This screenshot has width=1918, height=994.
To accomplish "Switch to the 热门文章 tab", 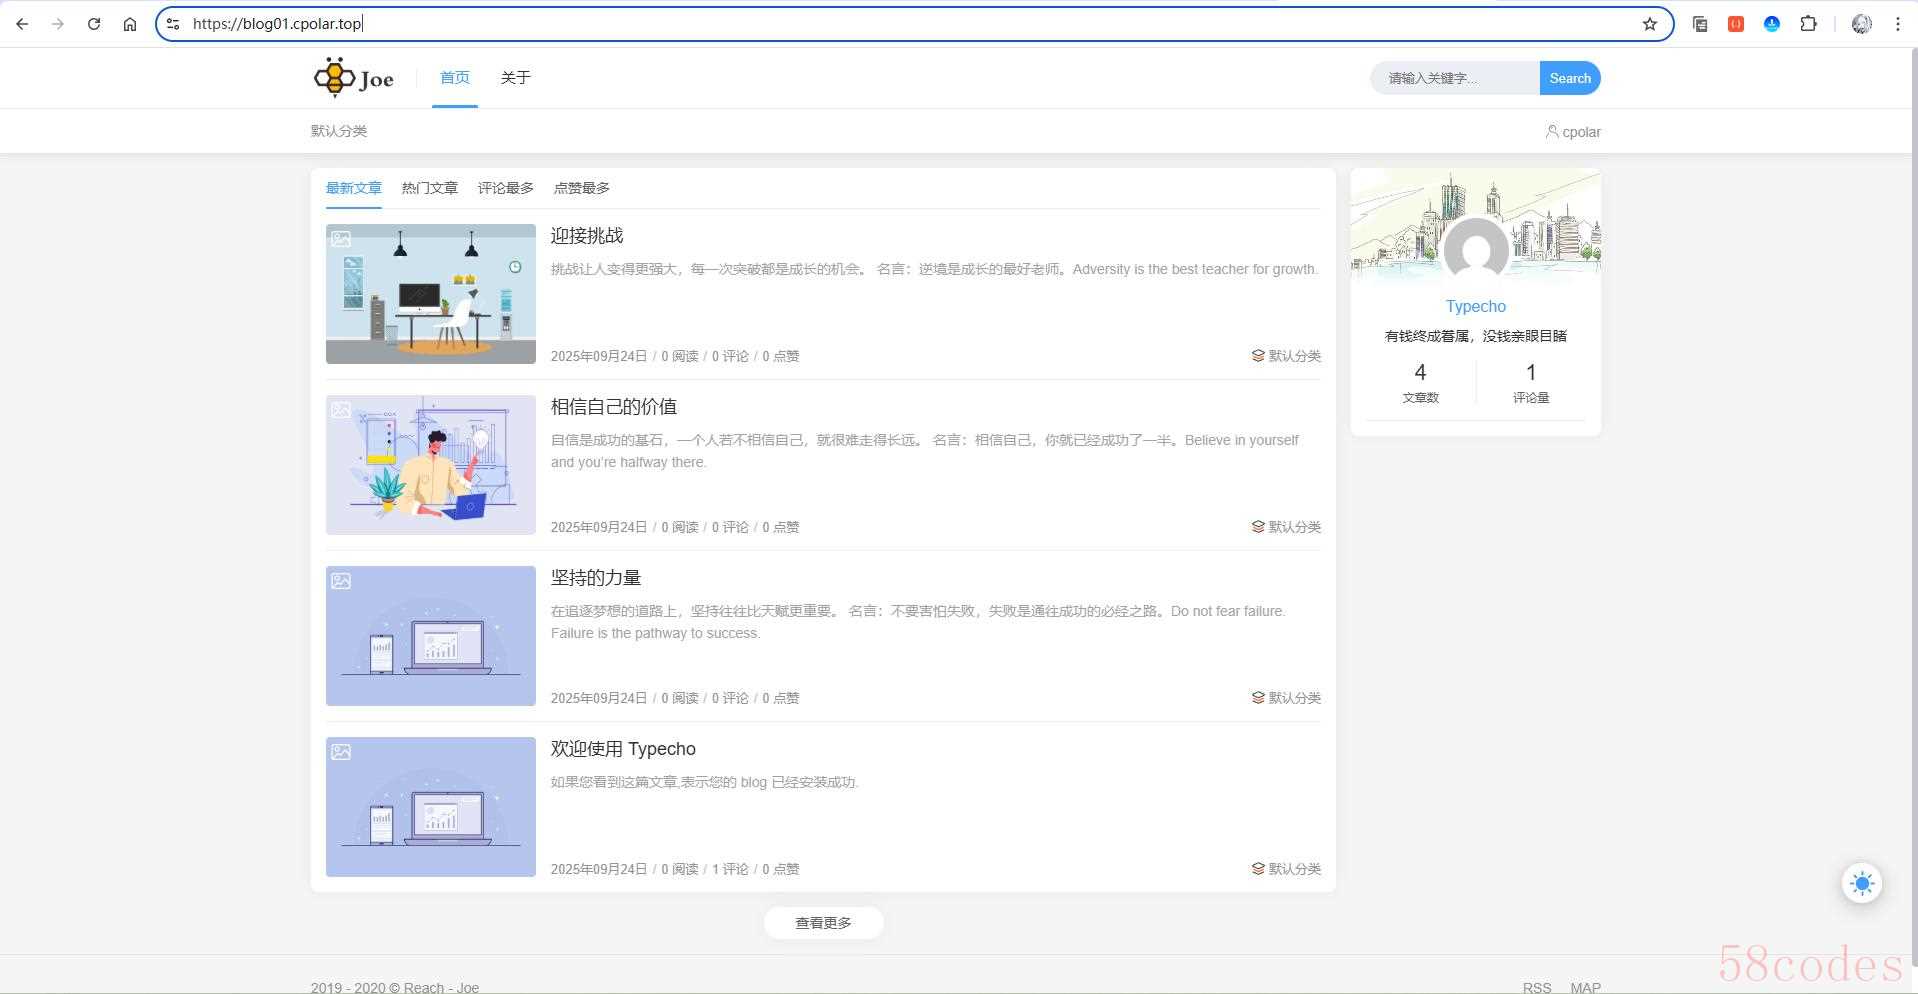I will pyautogui.click(x=429, y=188).
